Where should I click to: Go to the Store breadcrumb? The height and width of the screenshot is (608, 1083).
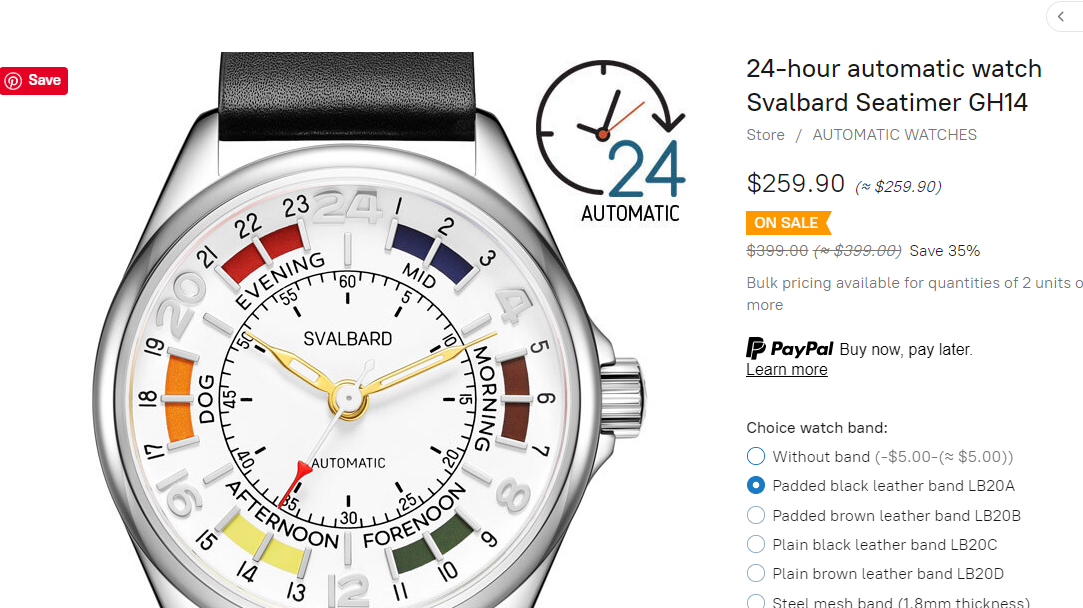pyautogui.click(x=765, y=135)
